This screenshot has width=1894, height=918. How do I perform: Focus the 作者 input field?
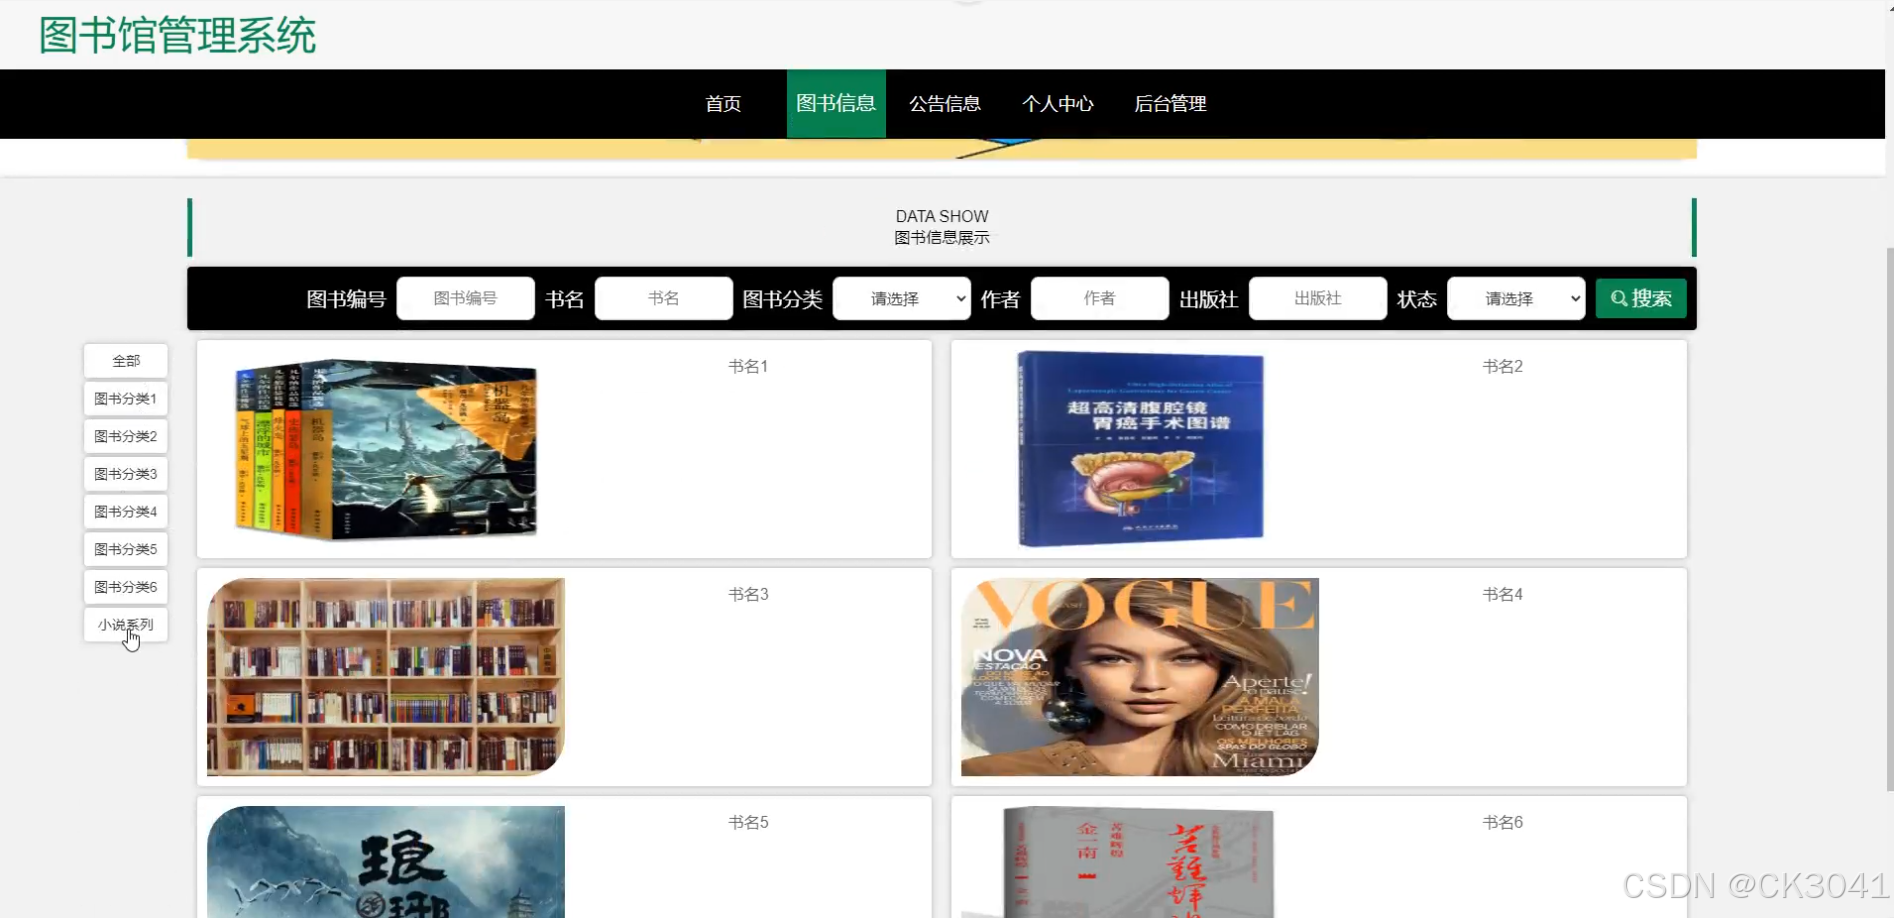tap(1099, 298)
